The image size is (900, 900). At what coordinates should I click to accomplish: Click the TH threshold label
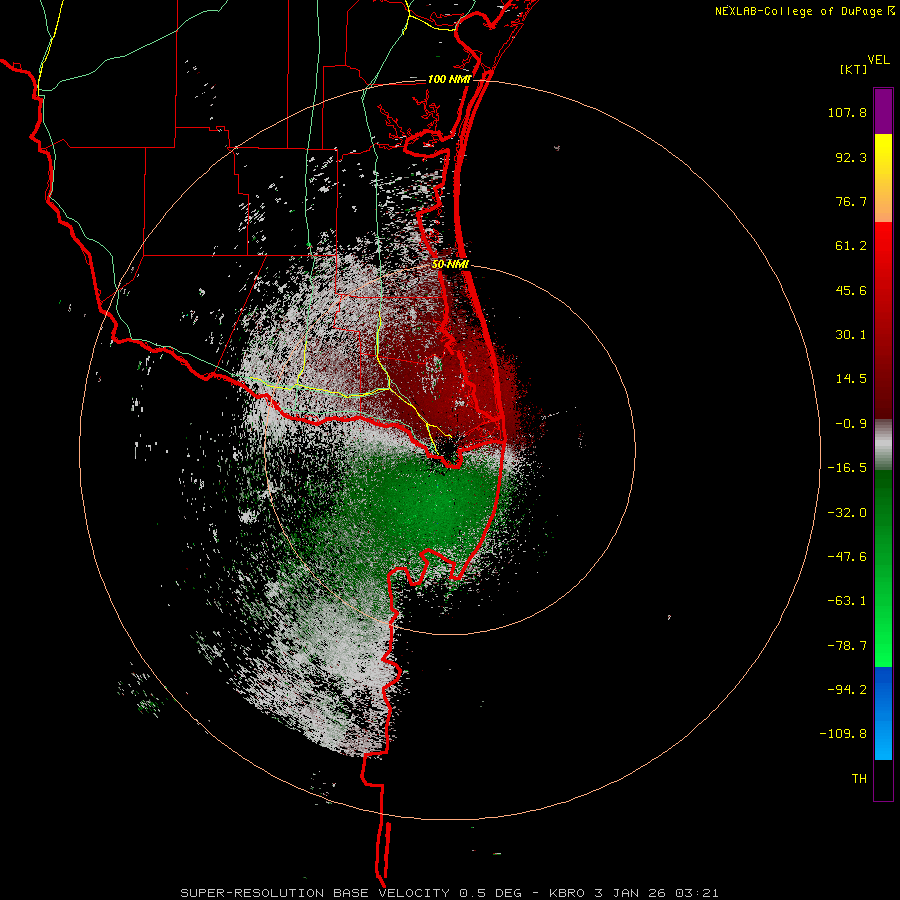point(859,779)
